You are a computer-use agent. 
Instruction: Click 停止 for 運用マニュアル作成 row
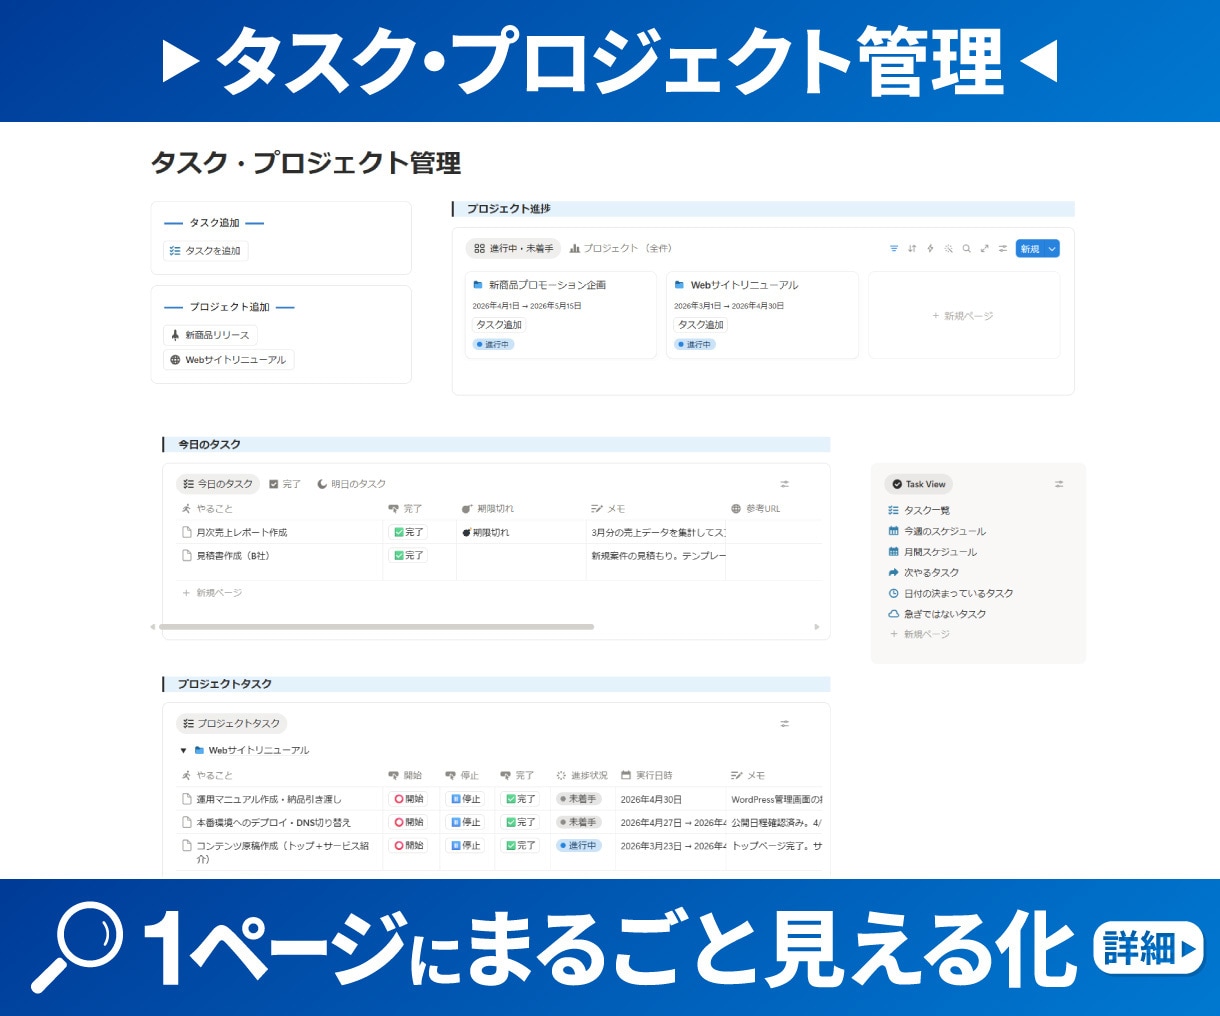click(x=465, y=799)
